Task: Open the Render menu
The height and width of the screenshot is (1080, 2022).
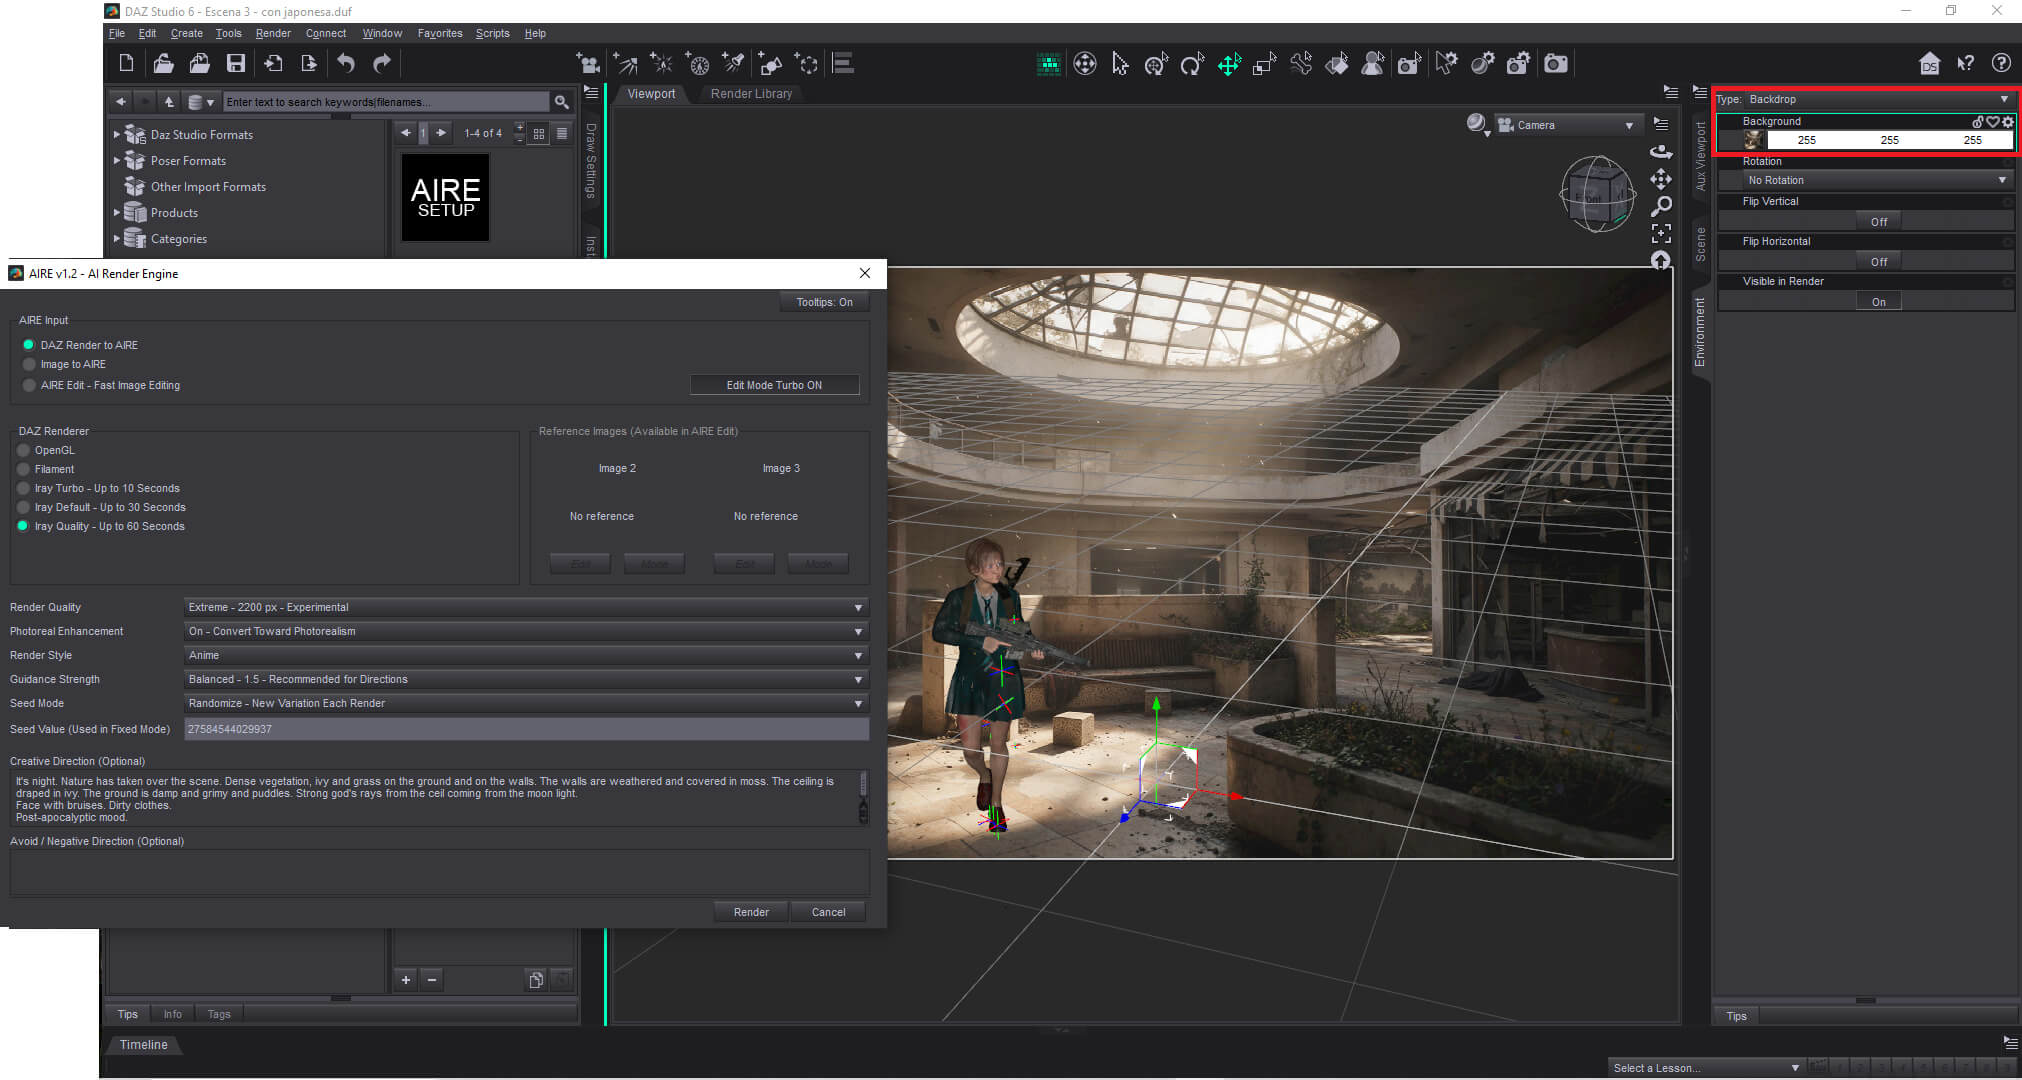Action: tap(273, 33)
